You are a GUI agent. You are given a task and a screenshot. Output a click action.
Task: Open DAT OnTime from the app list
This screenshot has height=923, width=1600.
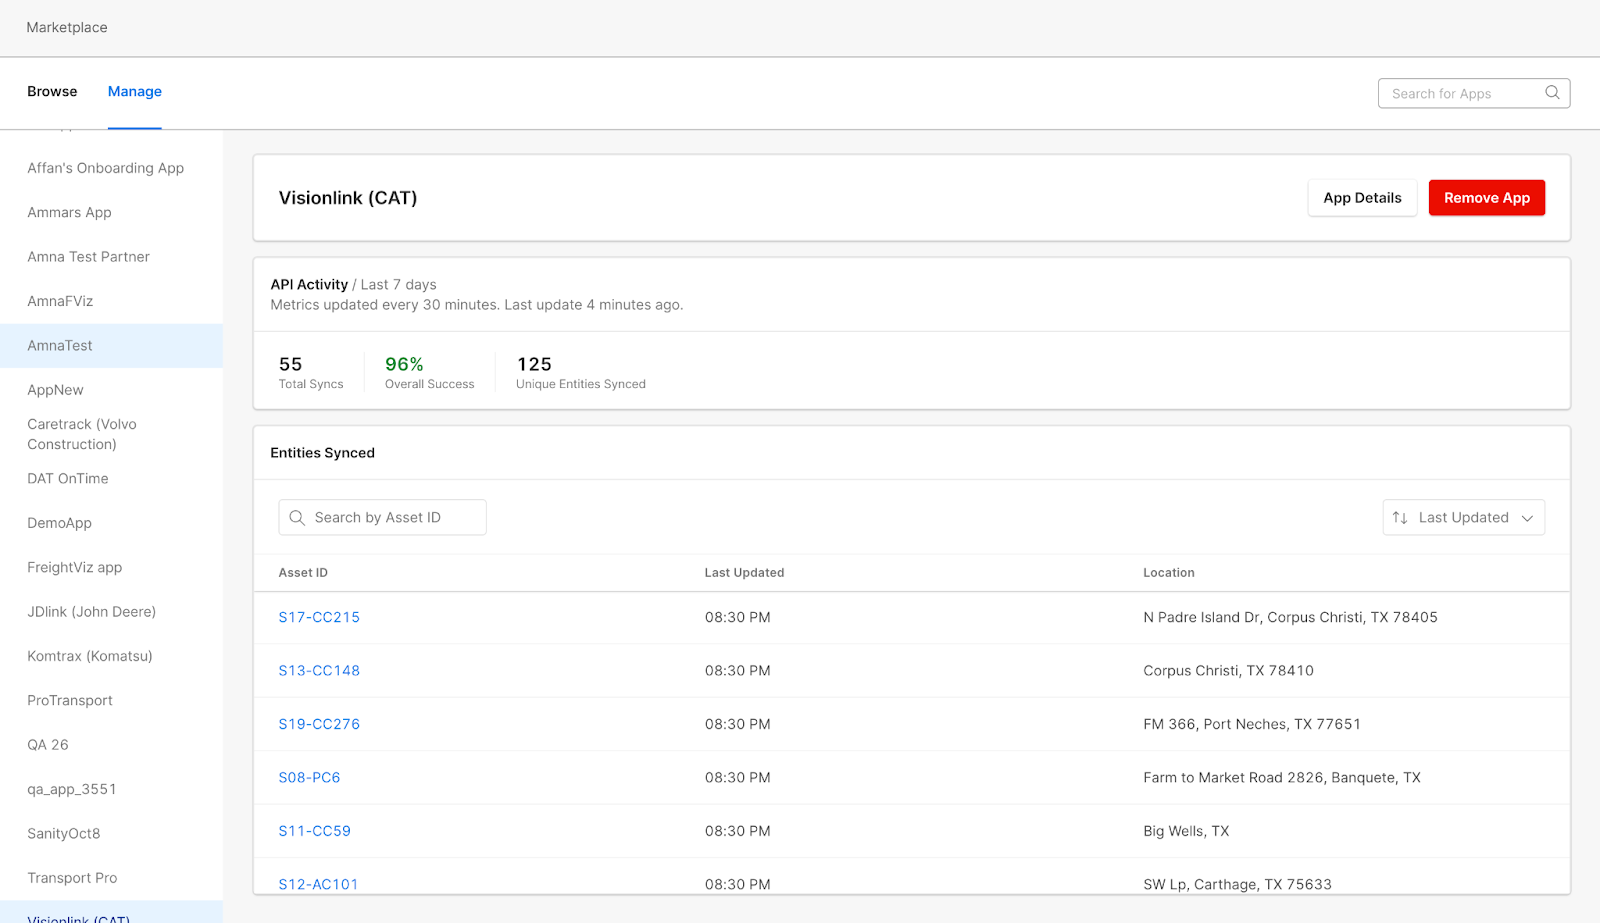[x=68, y=479]
